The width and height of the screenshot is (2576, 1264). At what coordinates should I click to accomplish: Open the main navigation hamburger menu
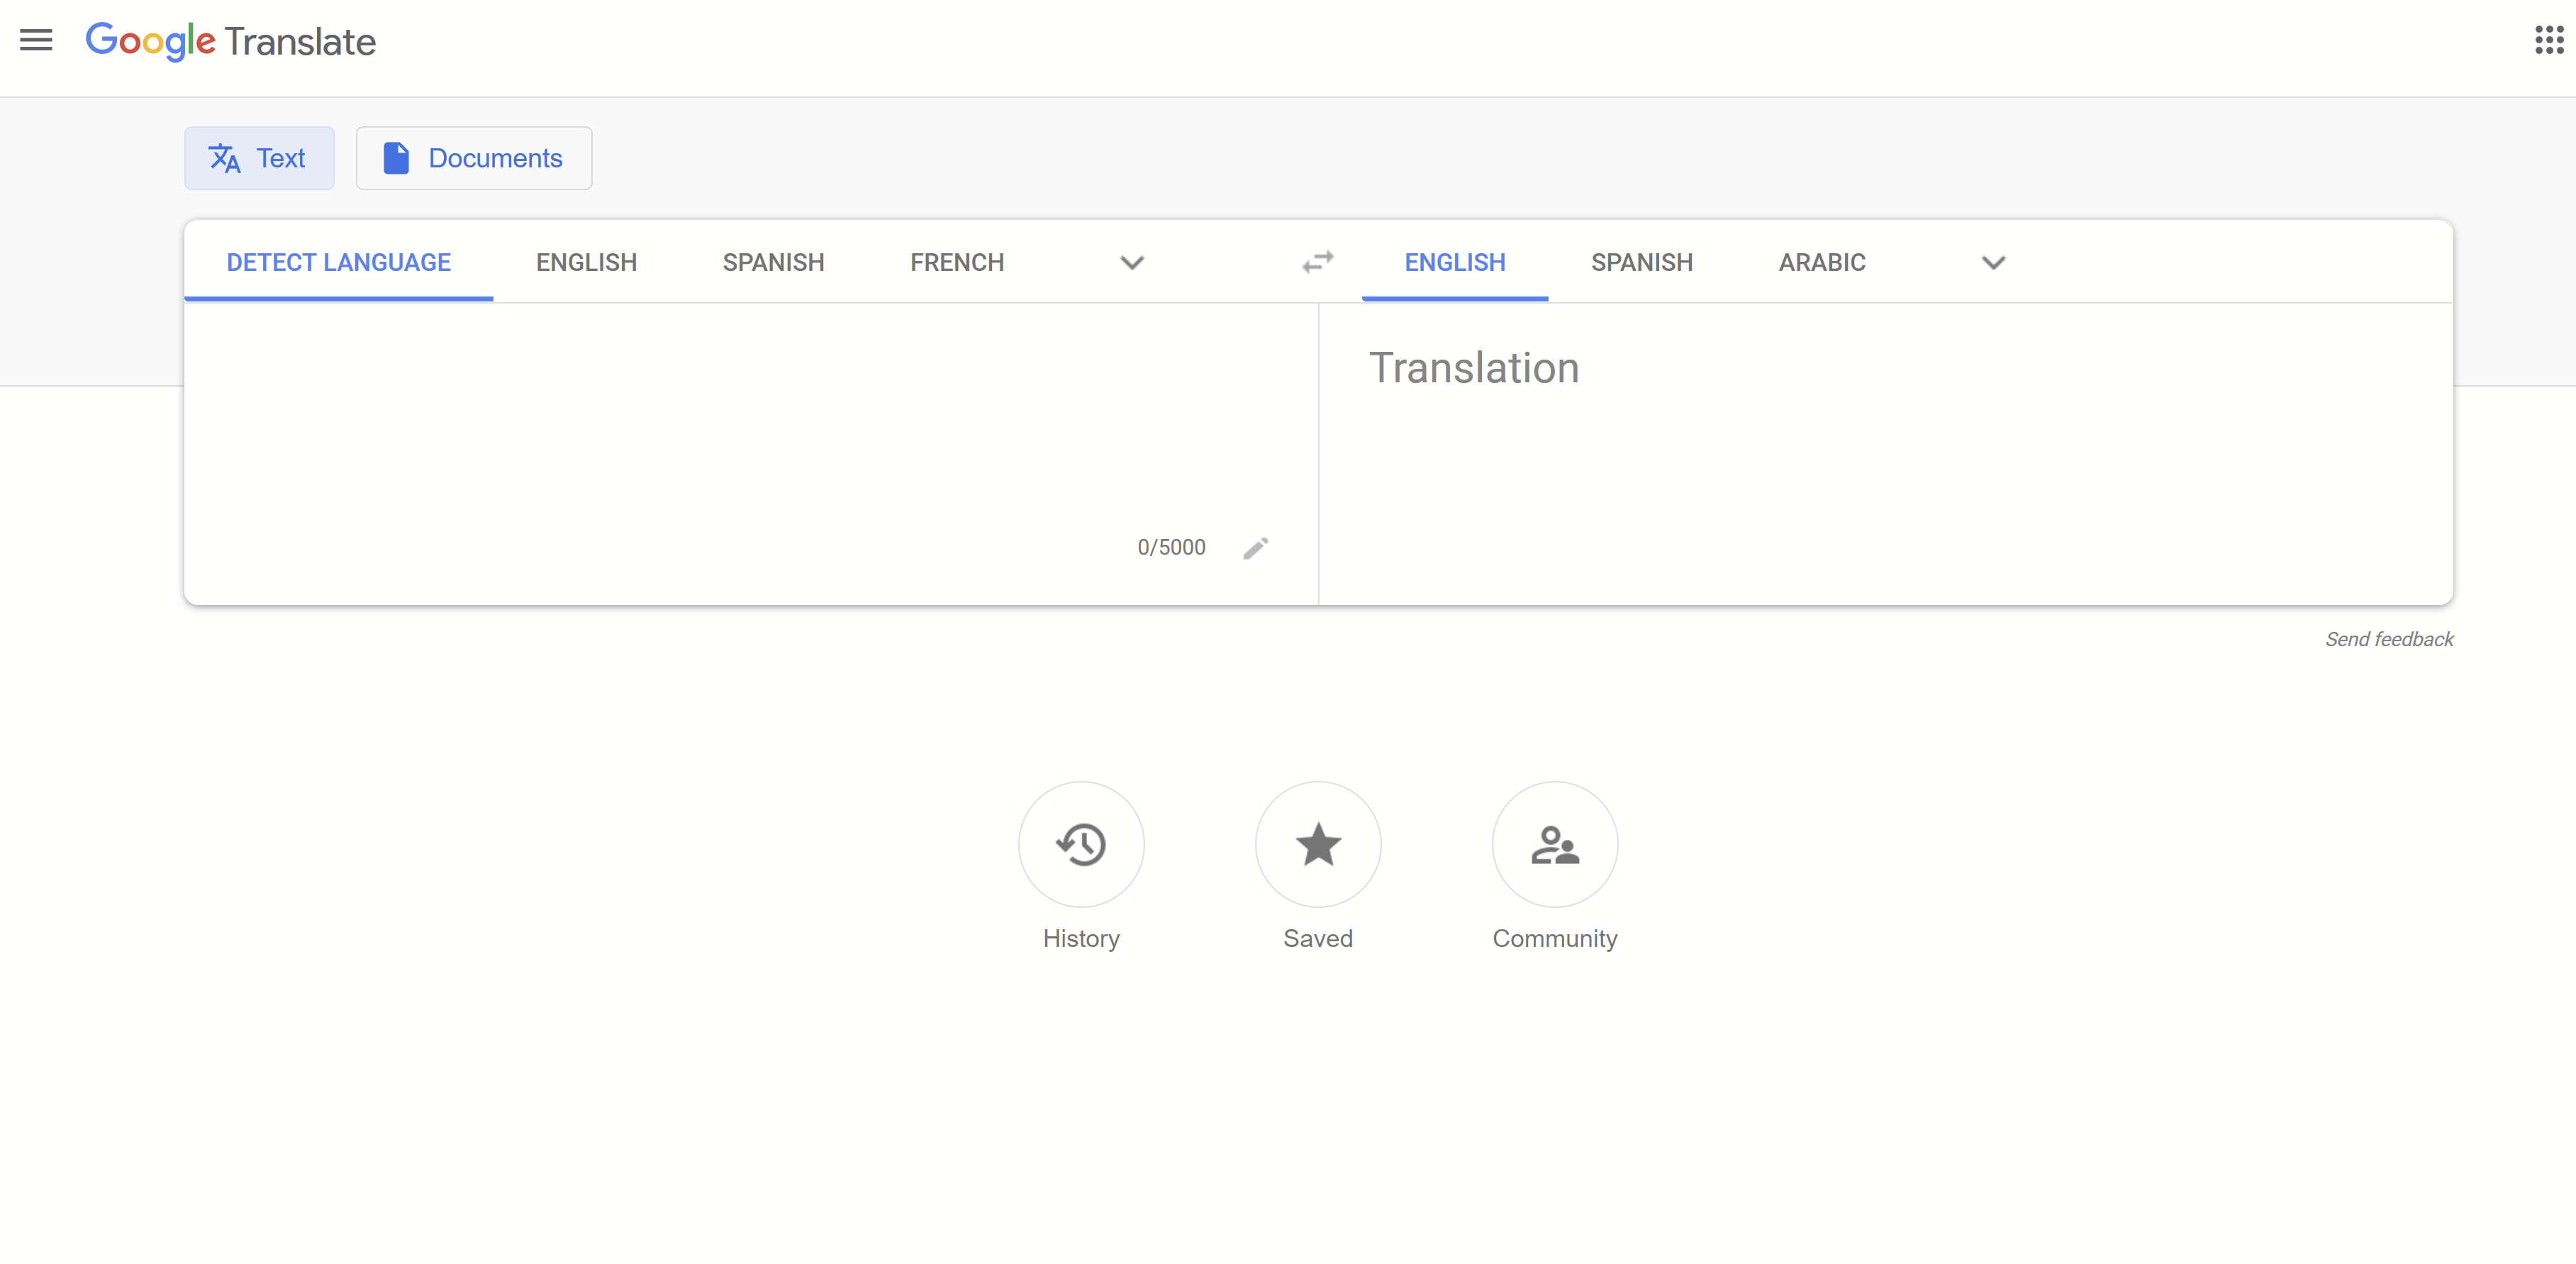36,40
